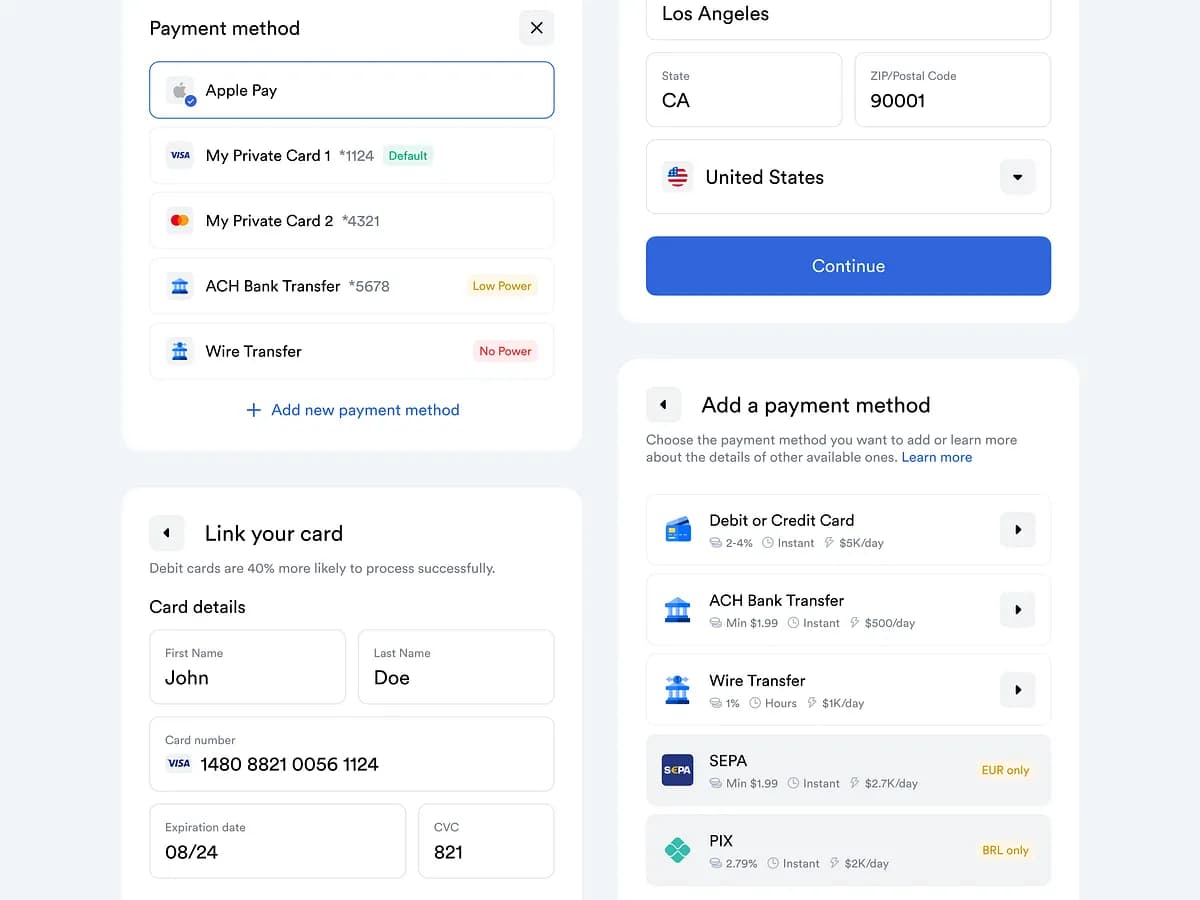Click the SEPA logo icon
The height and width of the screenshot is (900, 1200).
pos(678,770)
